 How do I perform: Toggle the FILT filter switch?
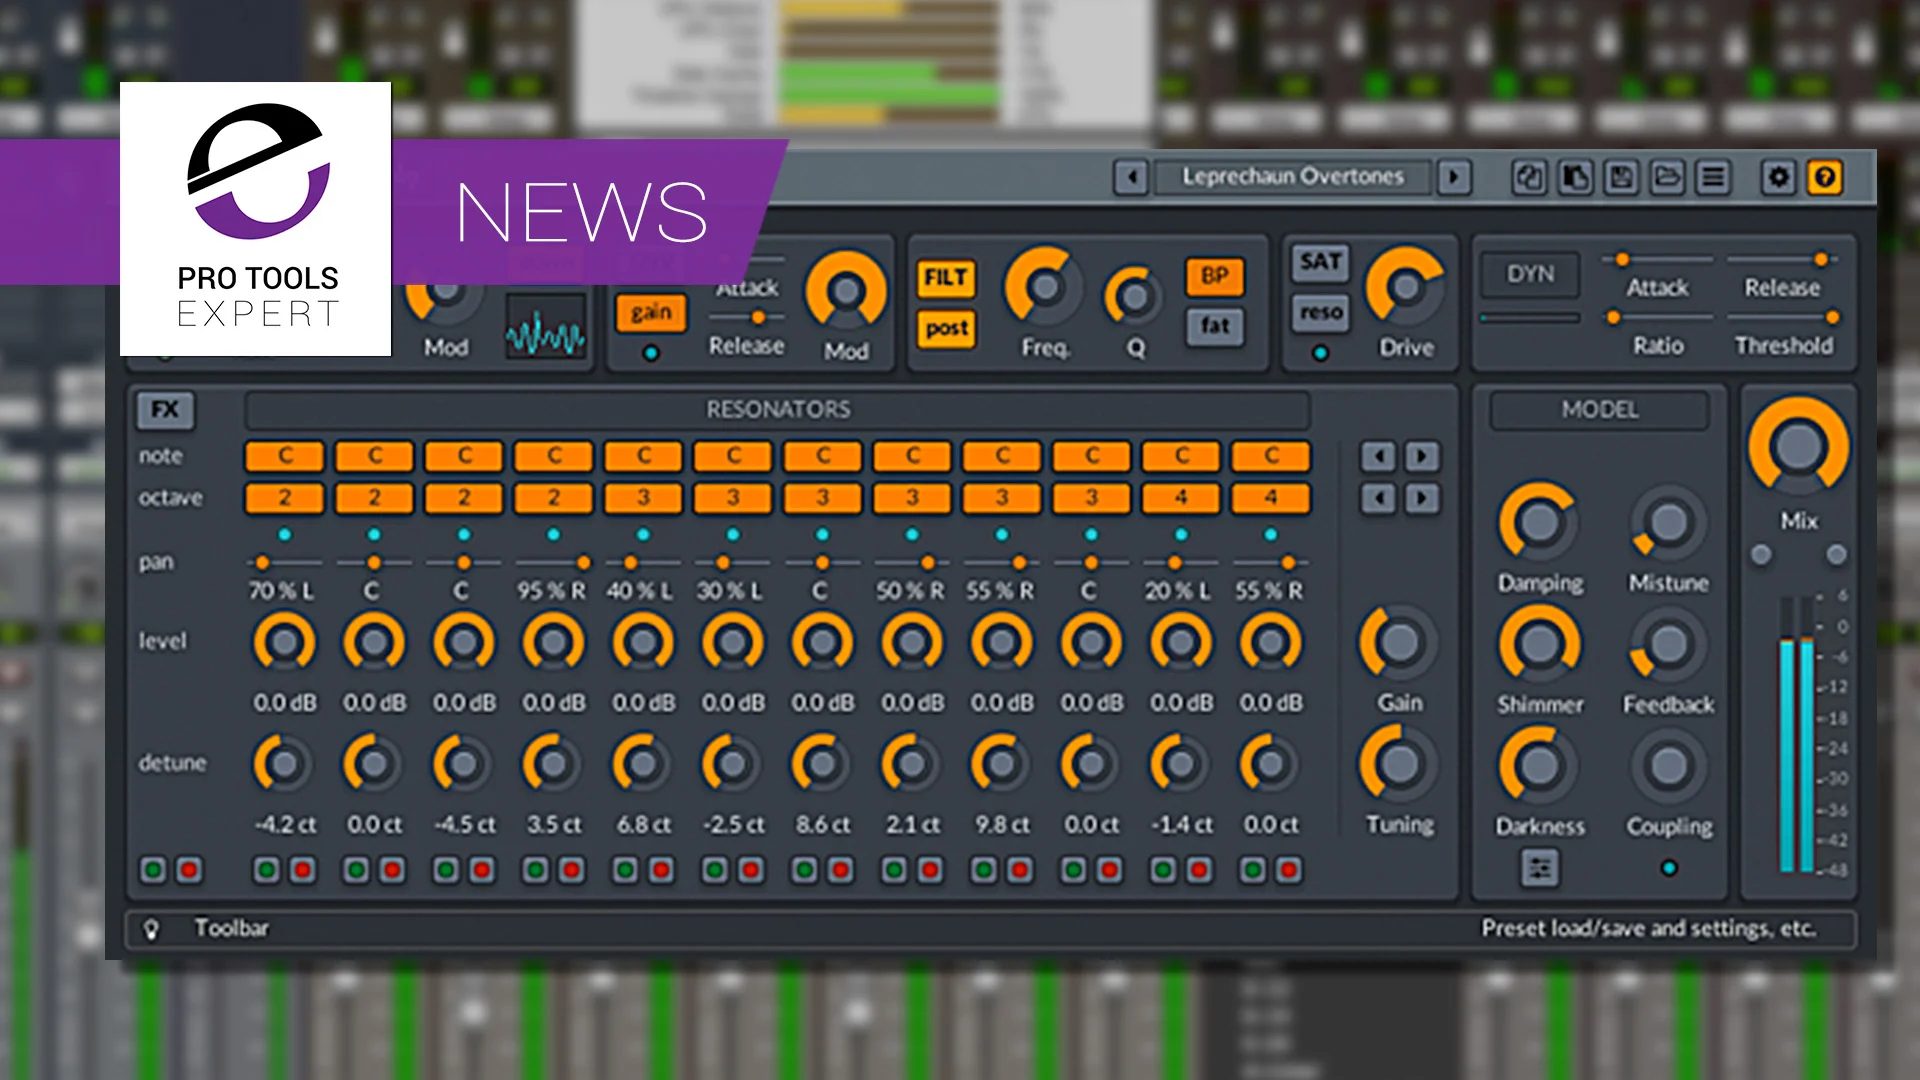point(945,277)
